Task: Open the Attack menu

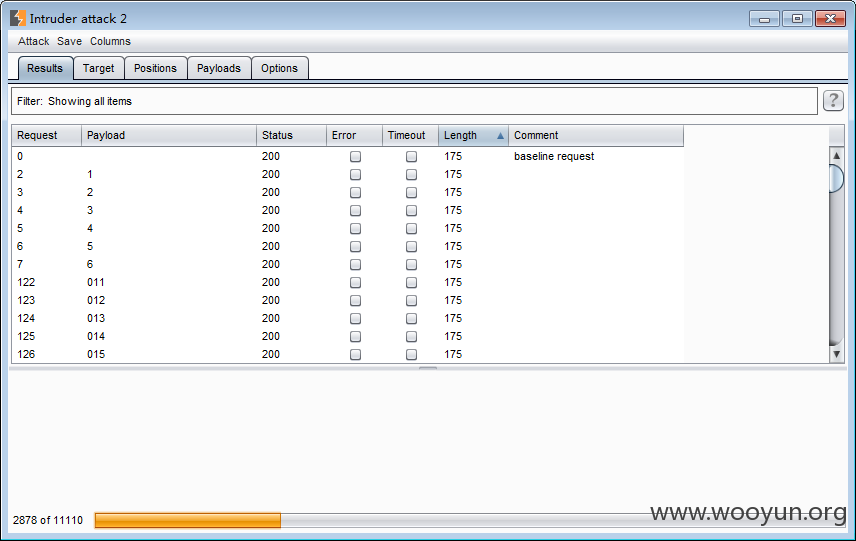Action: point(33,41)
